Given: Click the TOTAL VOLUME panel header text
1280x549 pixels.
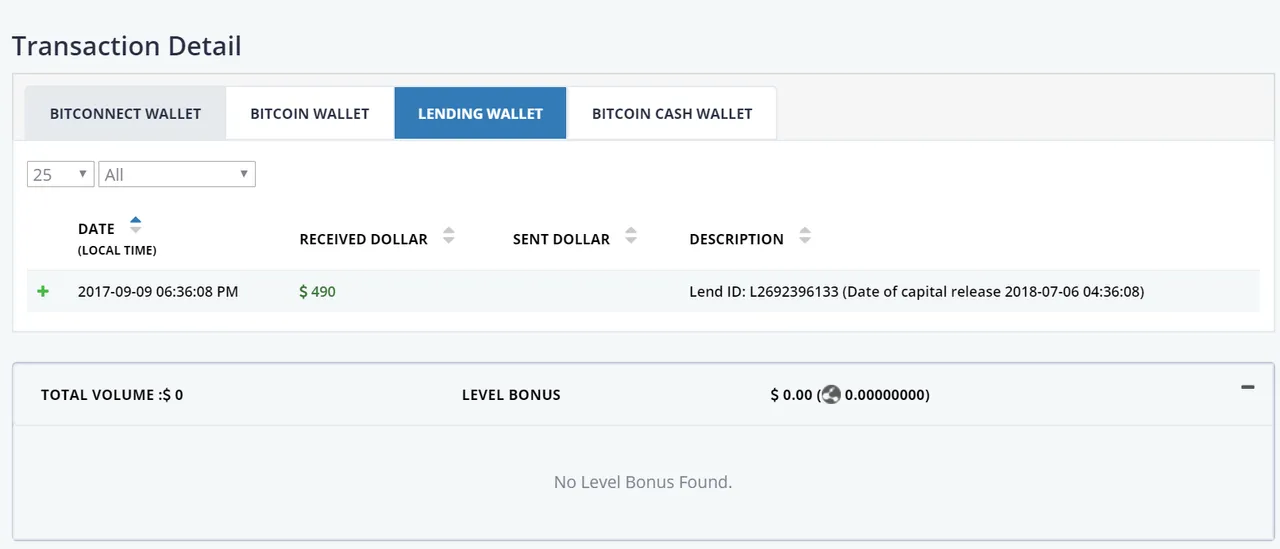Looking at the screenshot, I should (112, 395).
